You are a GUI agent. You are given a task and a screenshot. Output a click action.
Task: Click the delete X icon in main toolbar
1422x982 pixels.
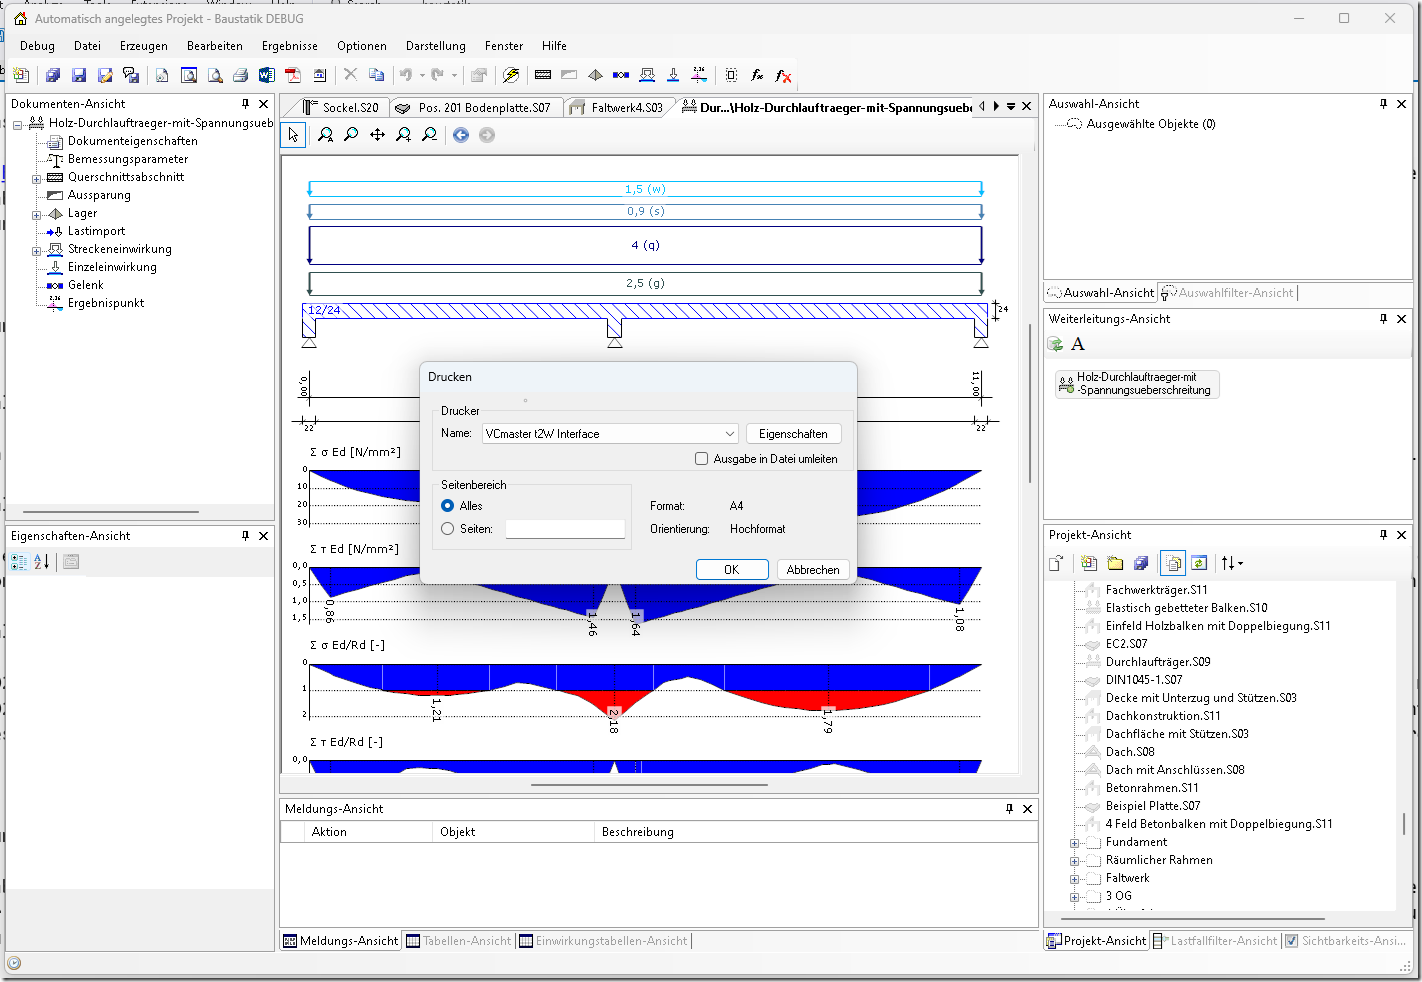point(350,75)
